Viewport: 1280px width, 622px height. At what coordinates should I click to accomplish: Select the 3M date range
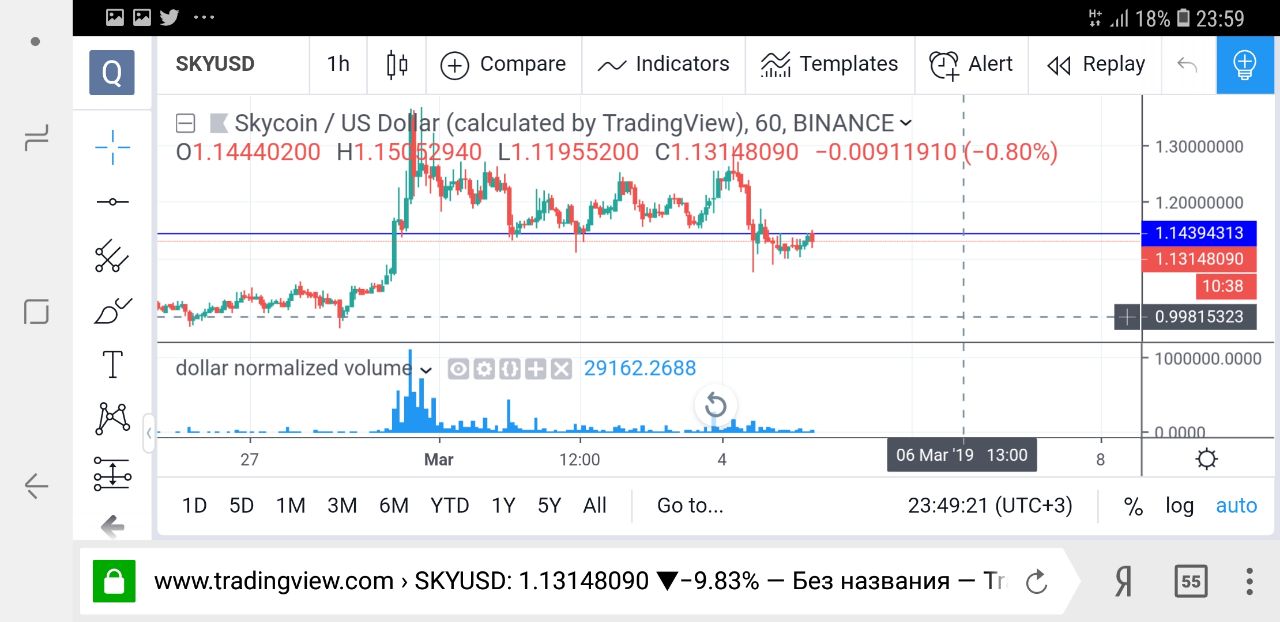[342, 506]
